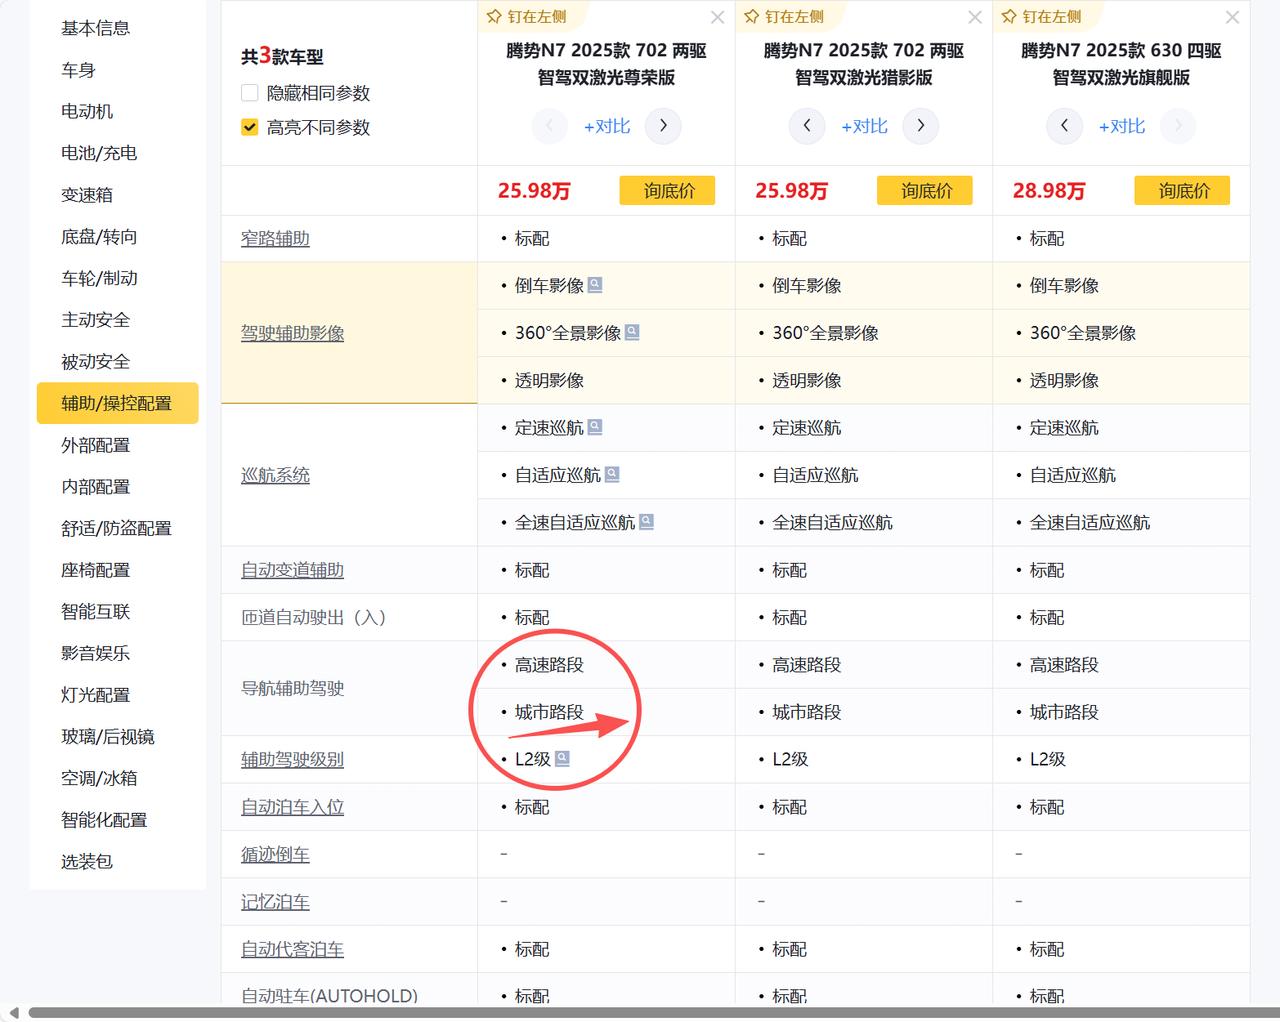Viewport: 1280px width, 1022px height.
Task: Click 询底价 for the 智驾双激光猎影版
Action: 925,190
